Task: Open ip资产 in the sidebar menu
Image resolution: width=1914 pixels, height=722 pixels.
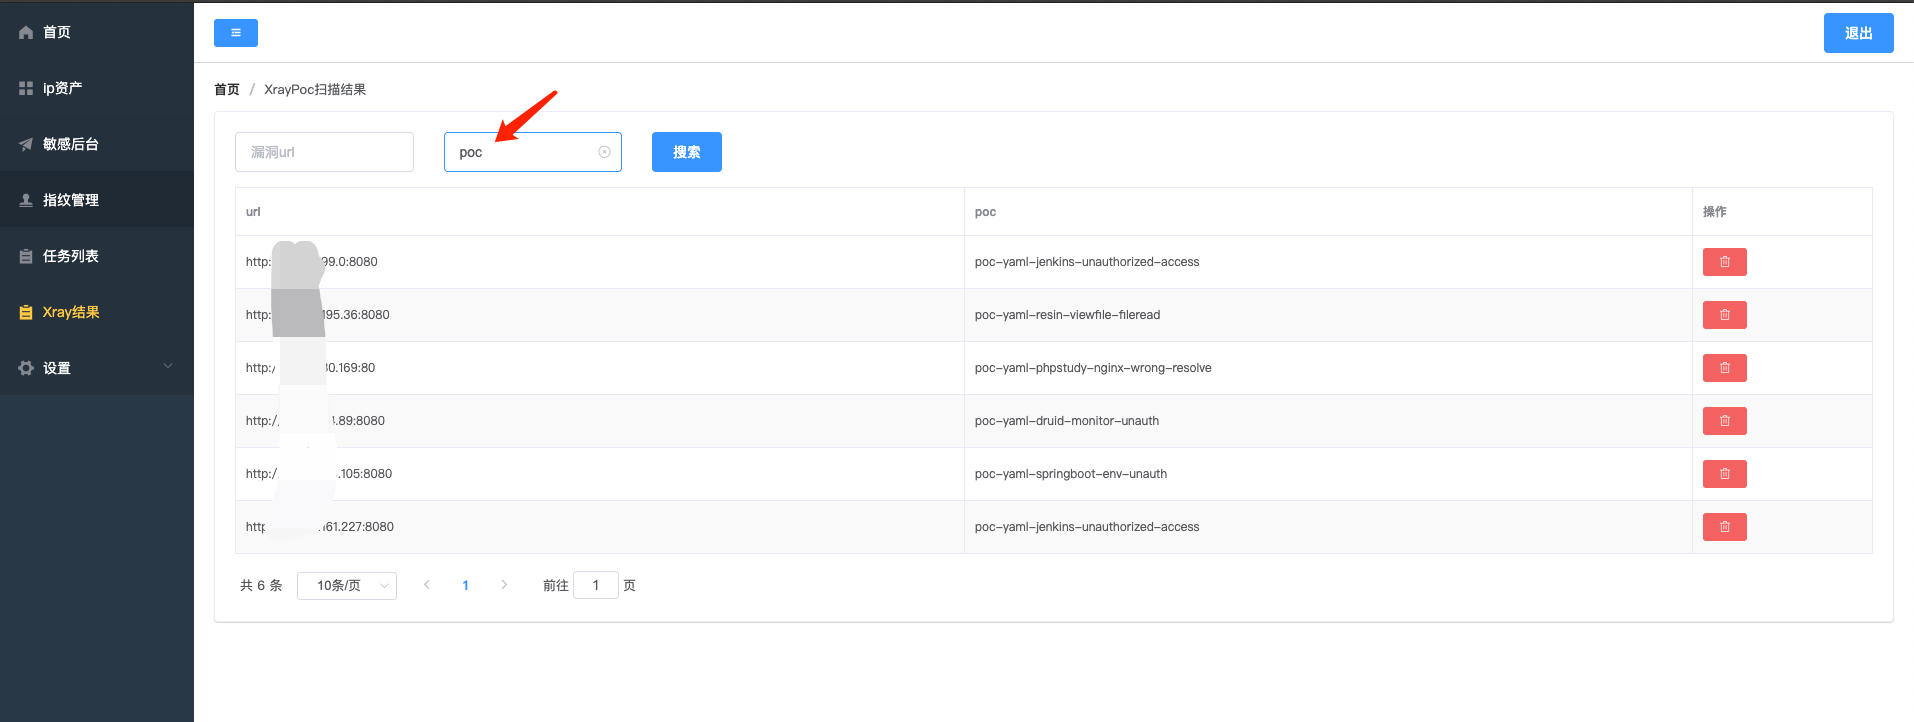Action: coord(97,88)
